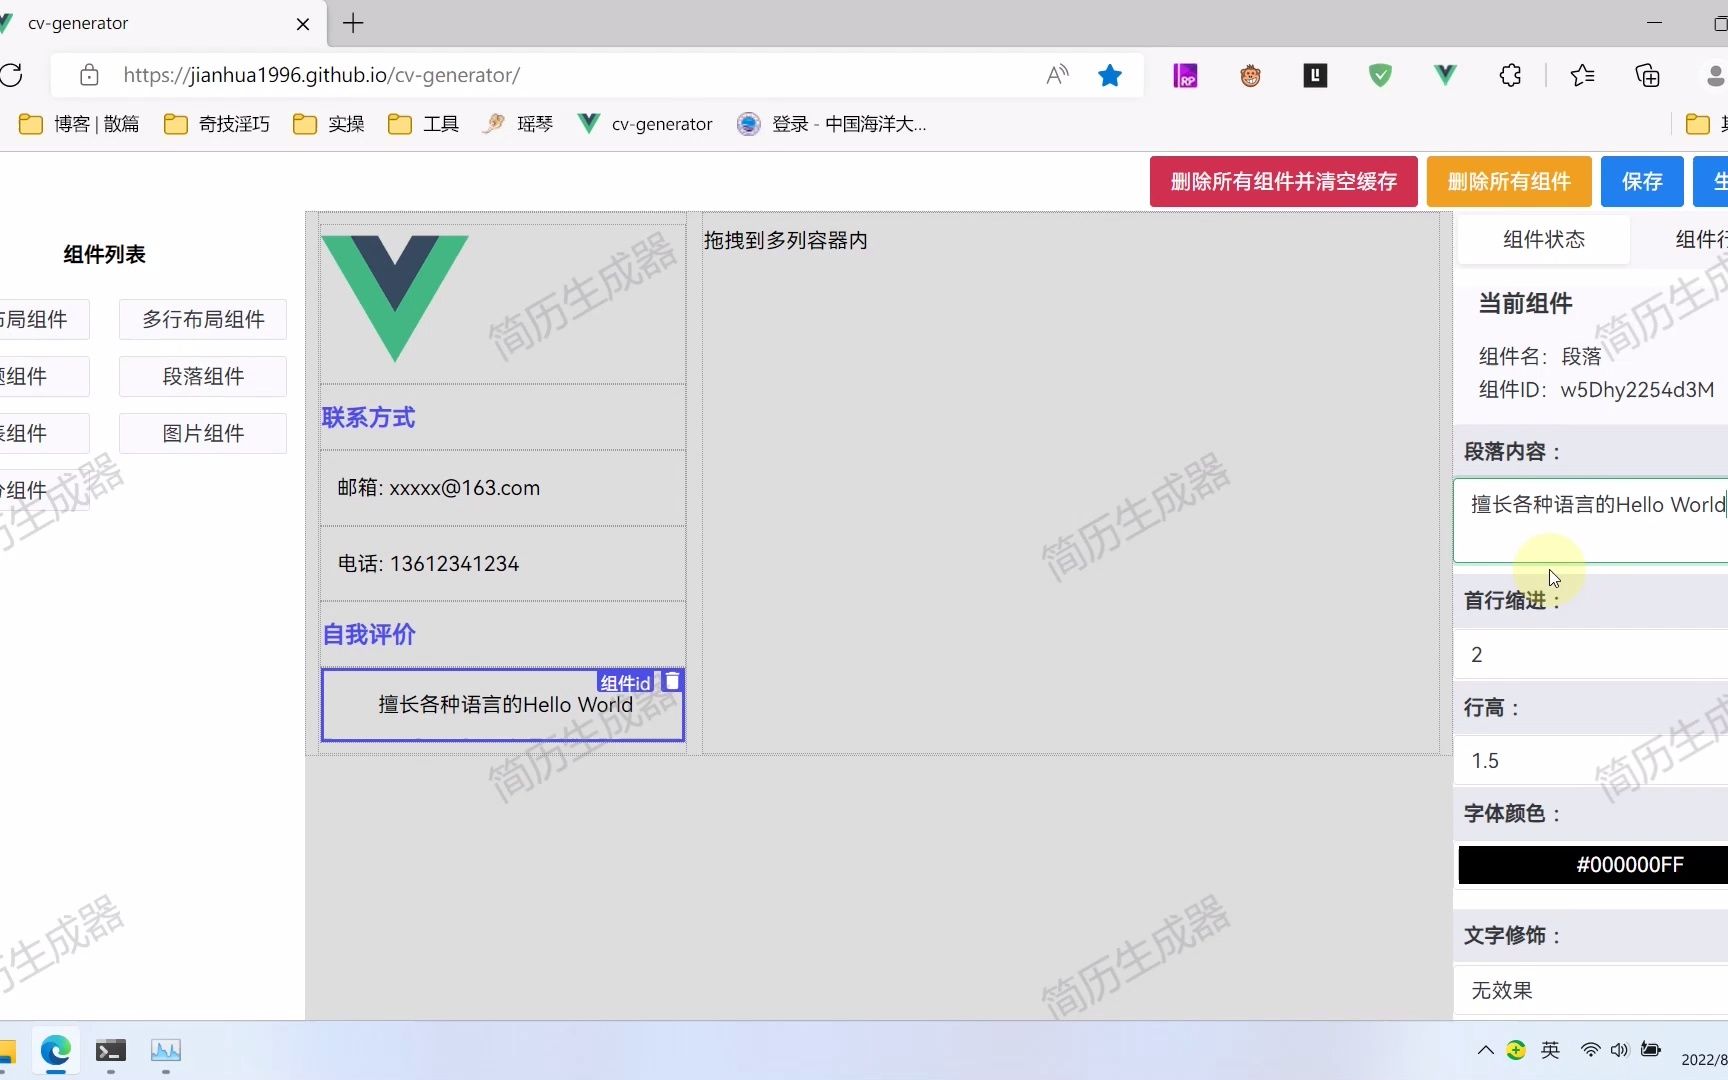Focus the 行高 input field

tap(1591, 761)
